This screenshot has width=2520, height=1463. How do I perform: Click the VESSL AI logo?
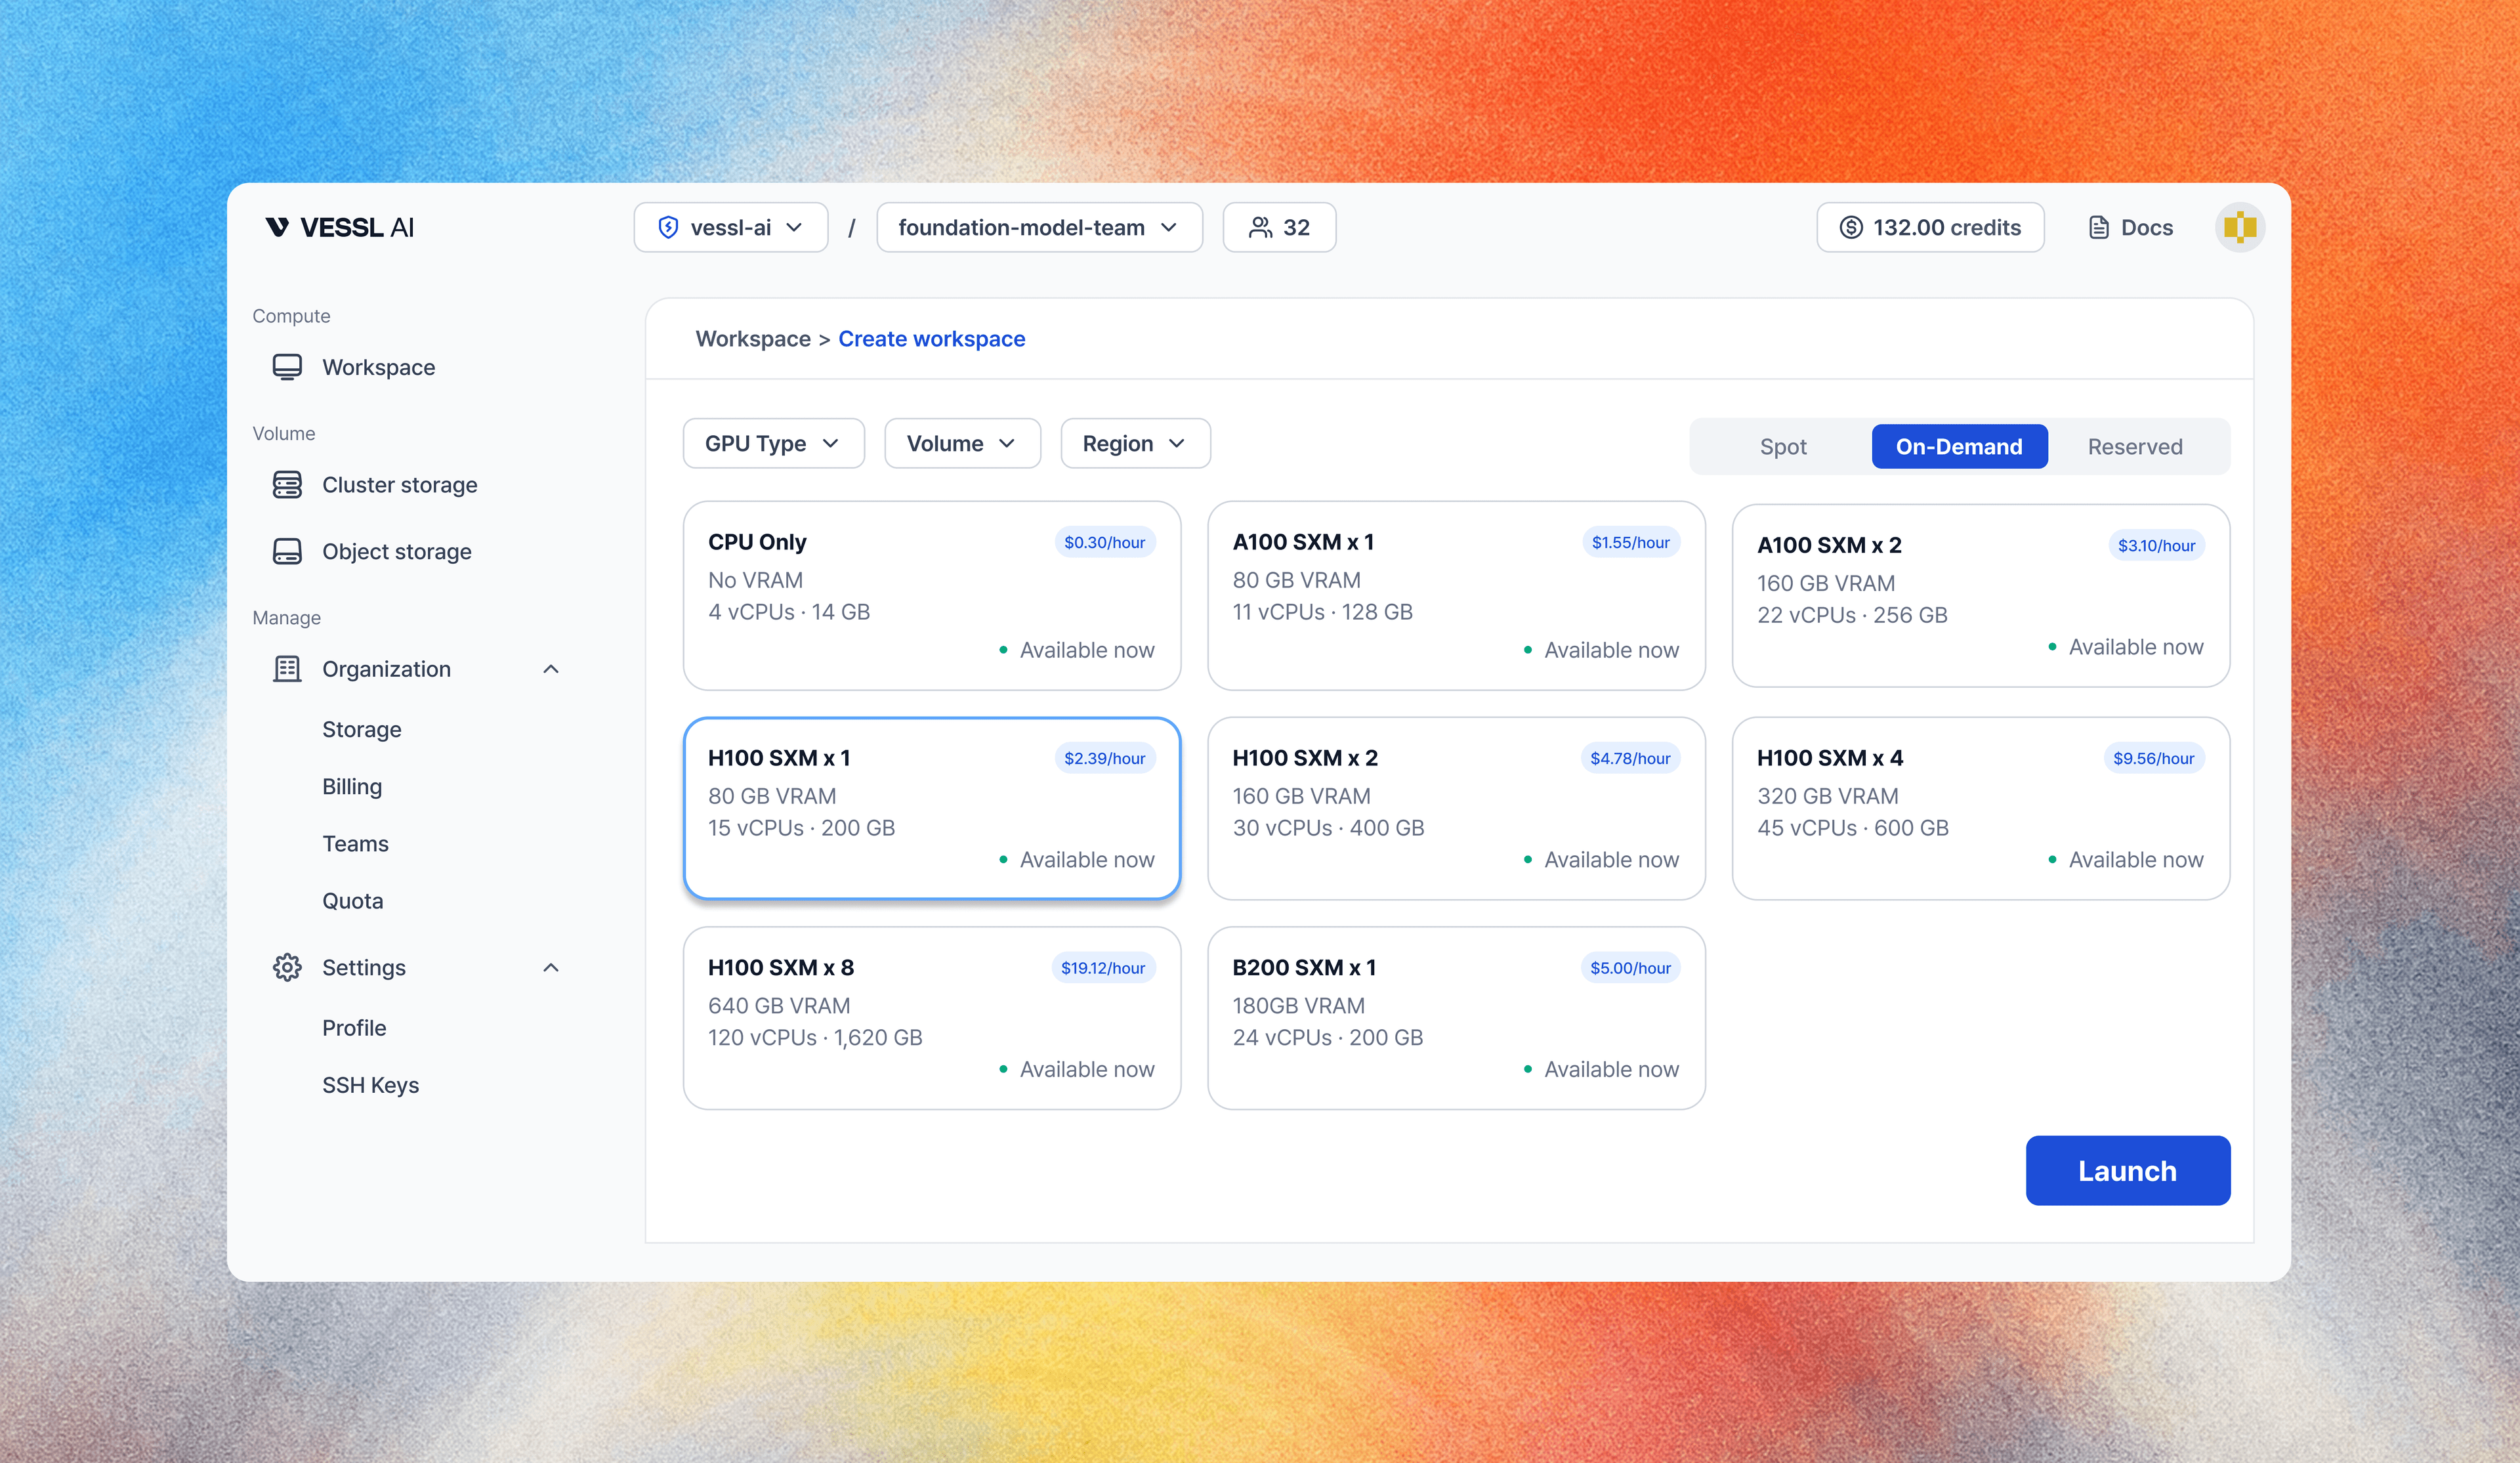340,227
